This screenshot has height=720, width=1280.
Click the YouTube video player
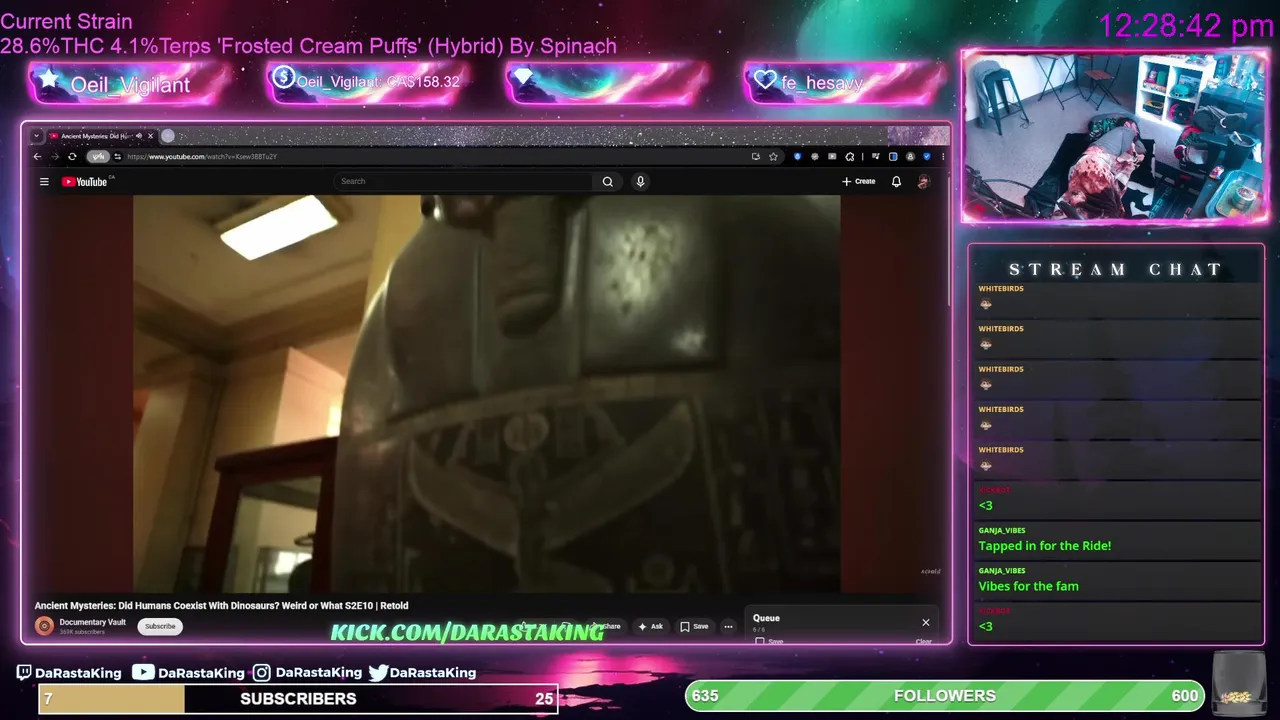(x=487, y=394)
